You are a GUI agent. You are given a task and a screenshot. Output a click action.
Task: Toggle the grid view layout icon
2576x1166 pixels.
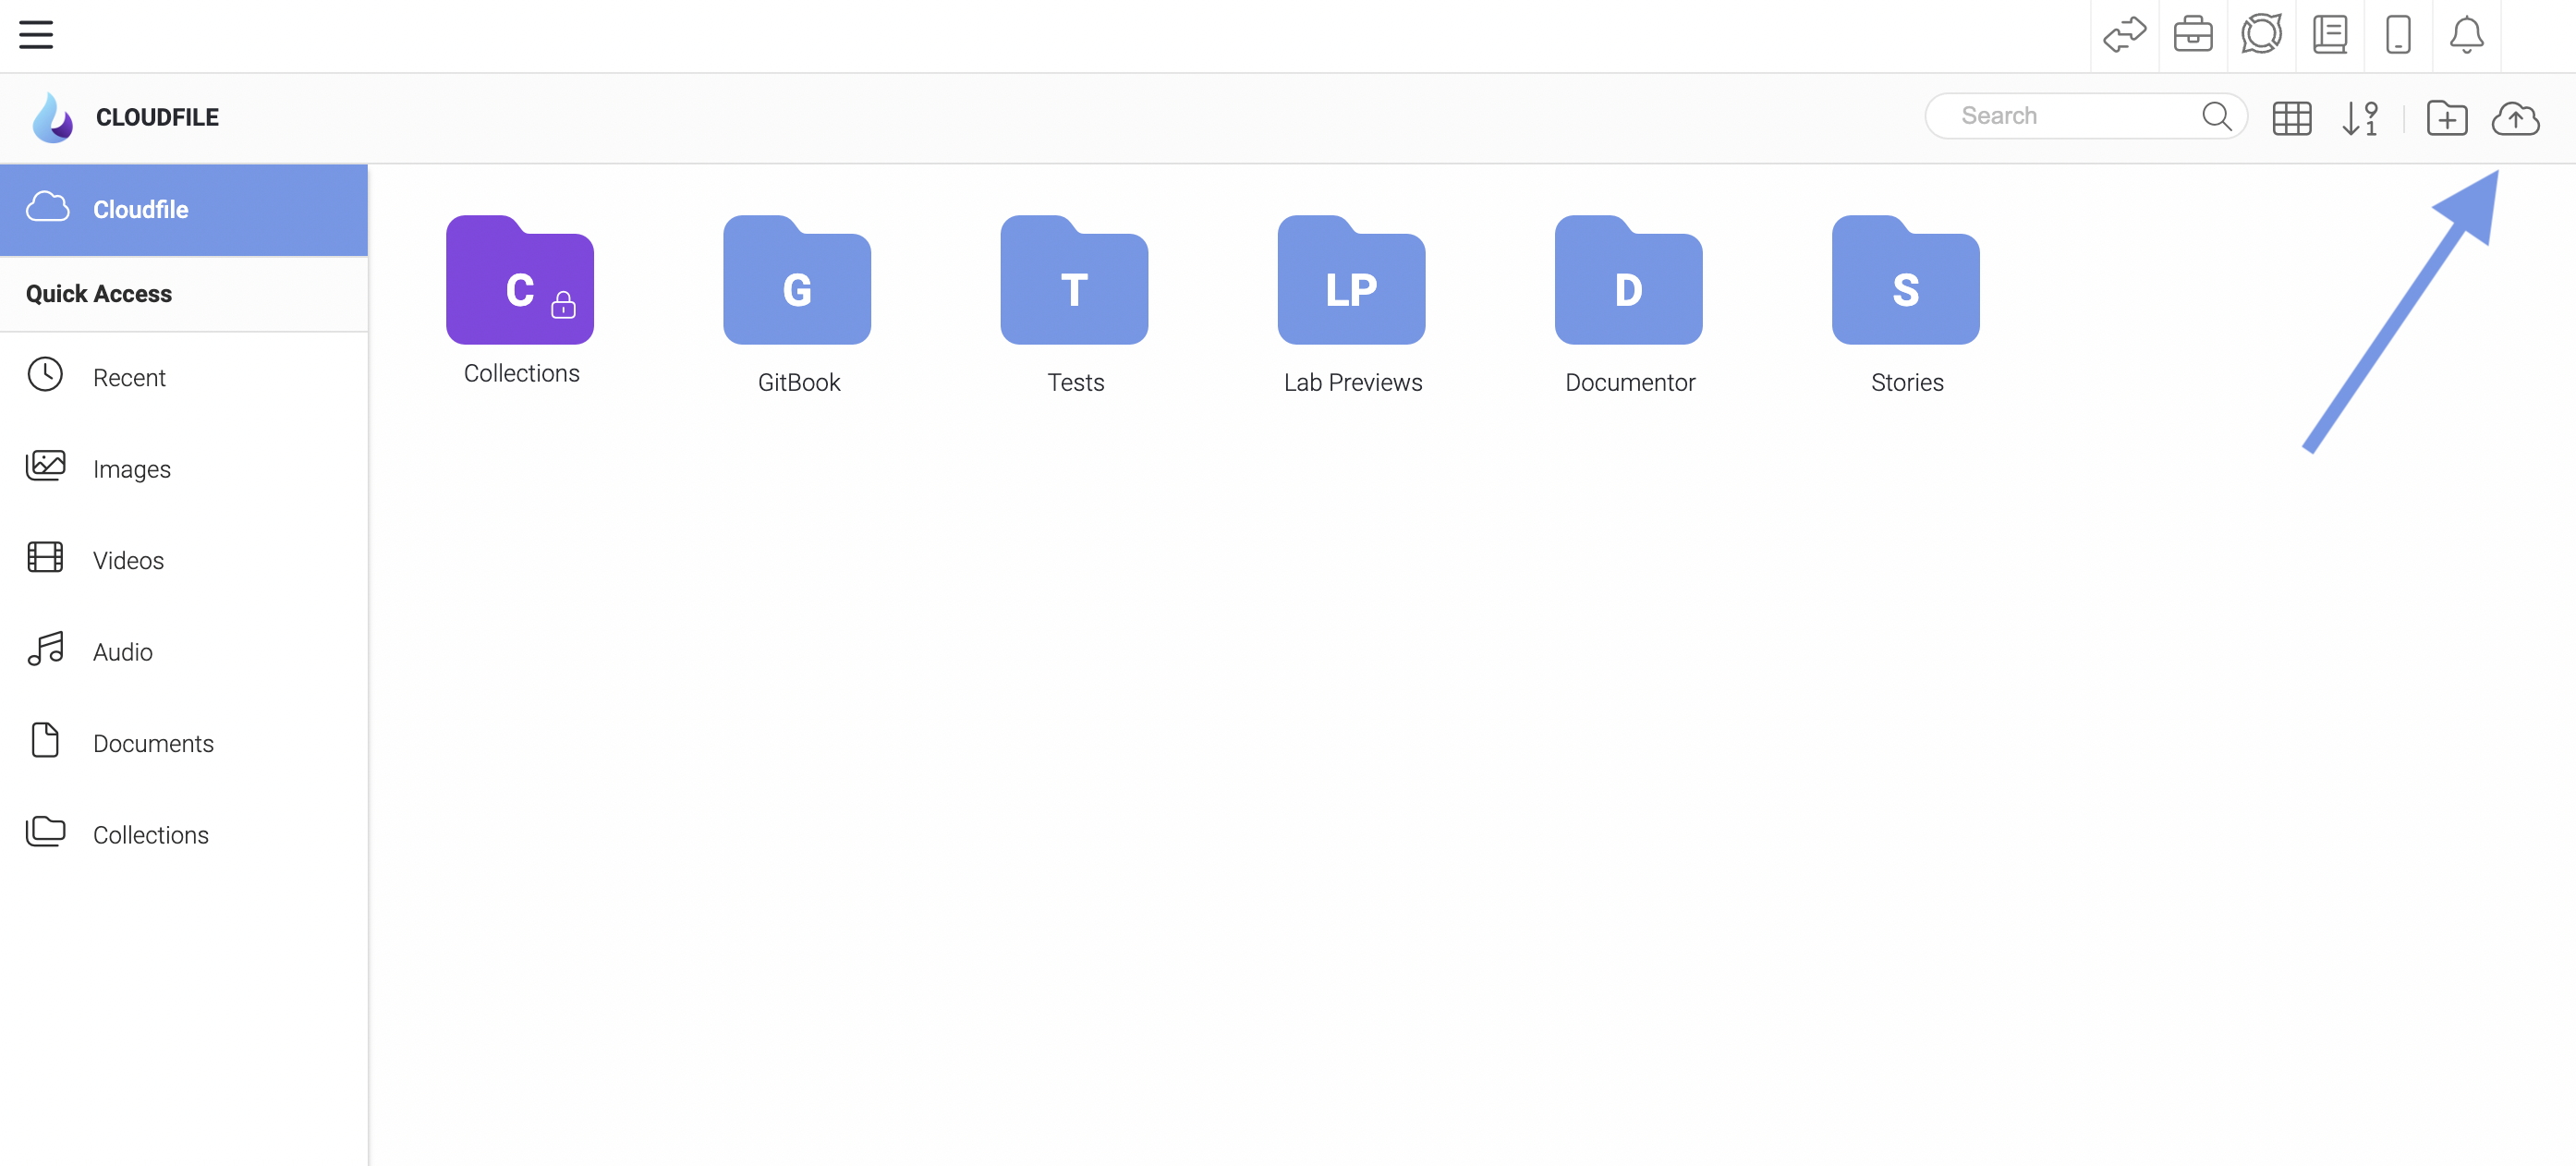pos(2291,118)
